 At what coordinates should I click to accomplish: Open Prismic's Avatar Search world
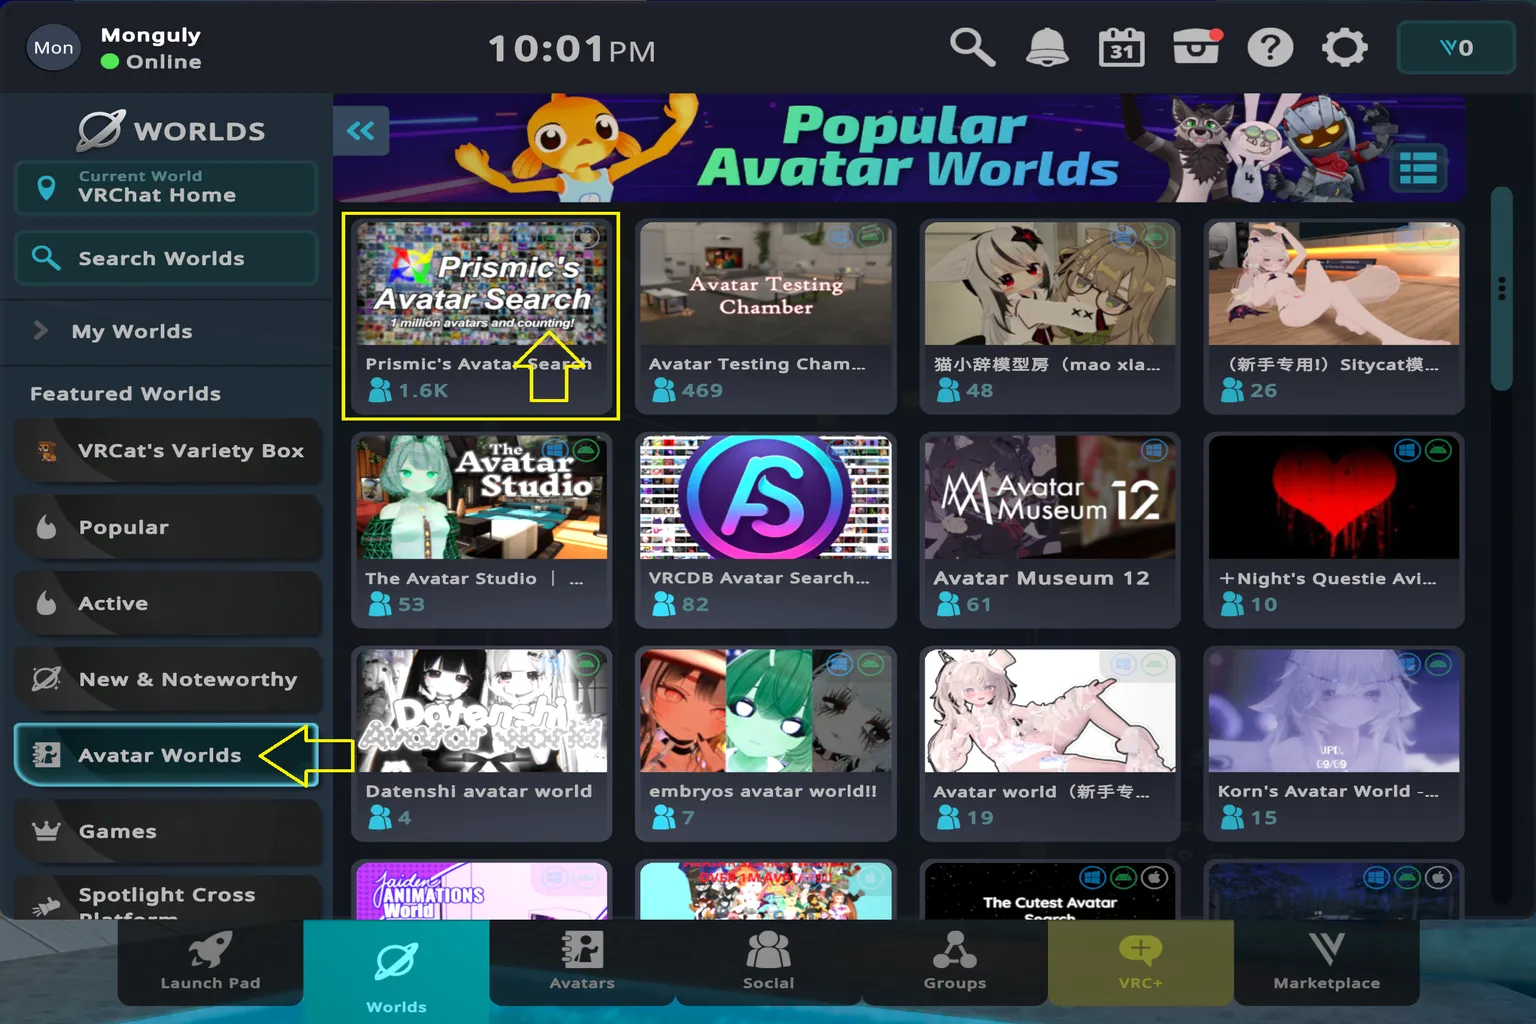[x=481, y=316]
